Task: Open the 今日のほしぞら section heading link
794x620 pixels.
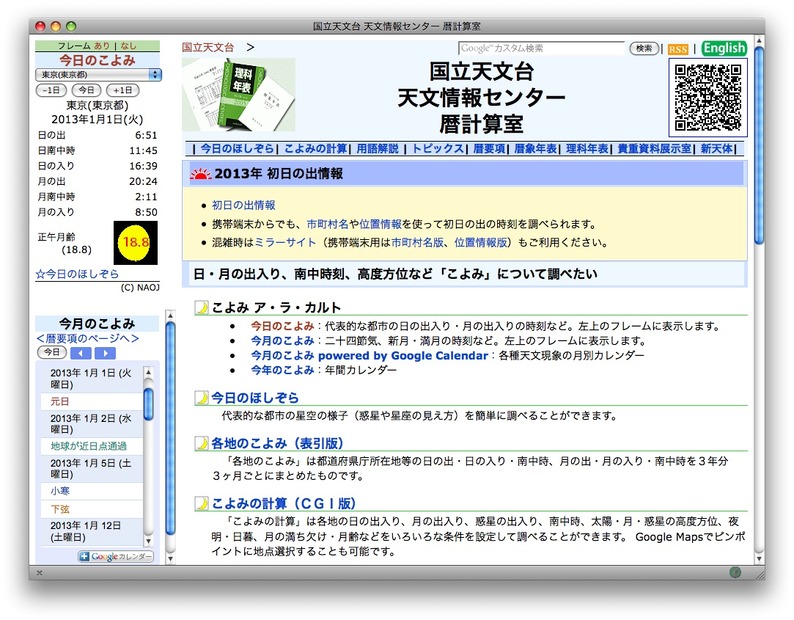Action: 255,398
